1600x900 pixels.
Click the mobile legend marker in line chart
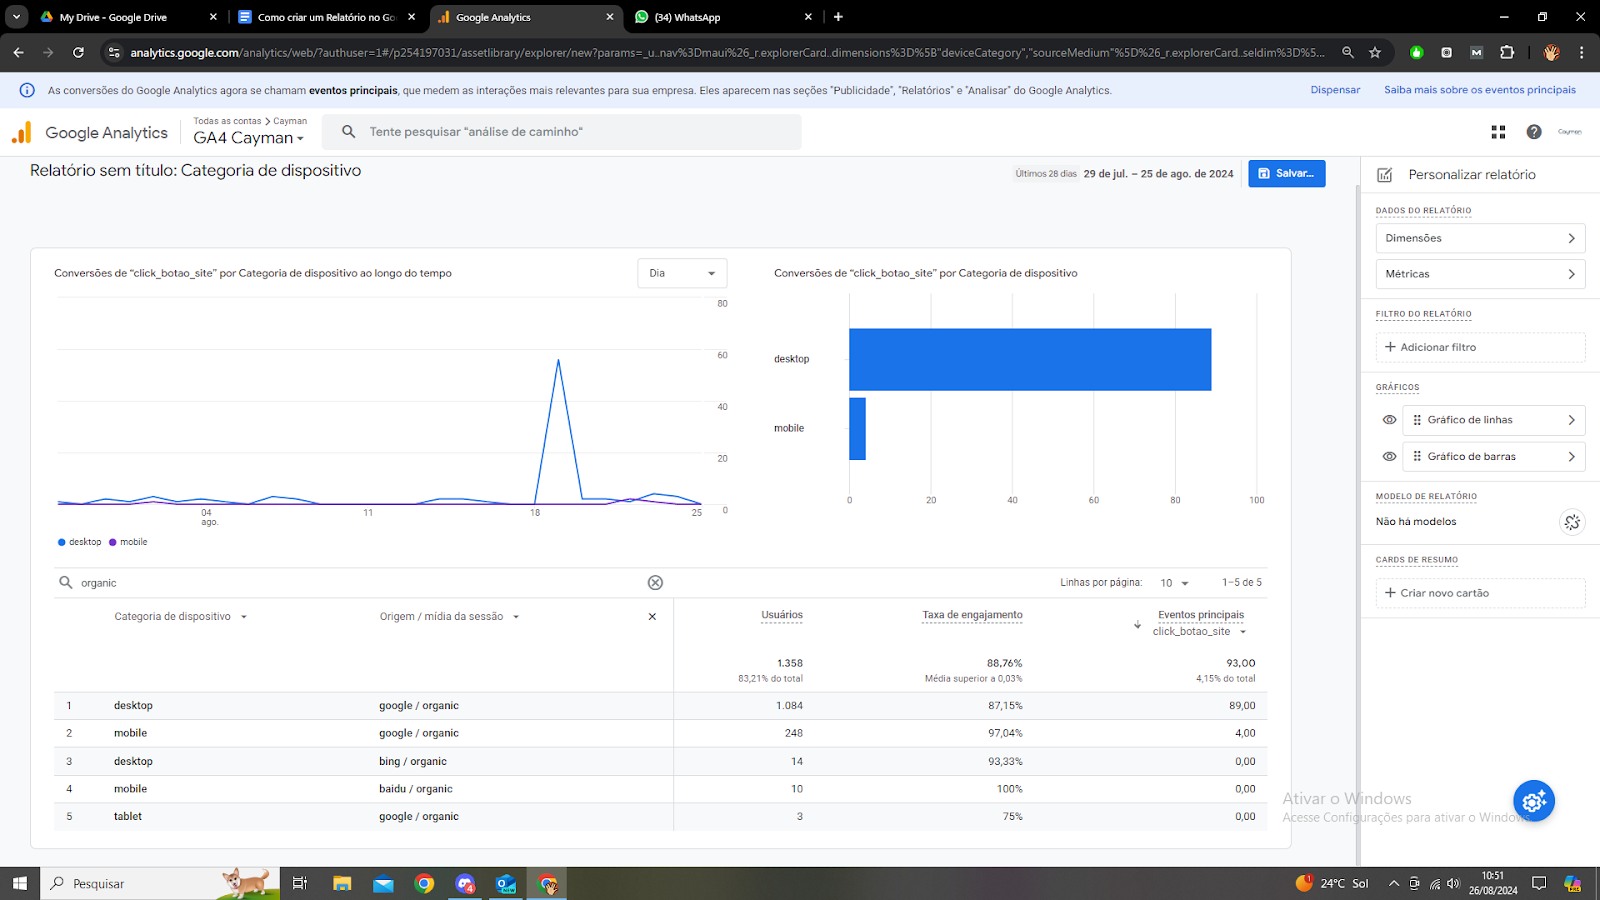(113, 542)
